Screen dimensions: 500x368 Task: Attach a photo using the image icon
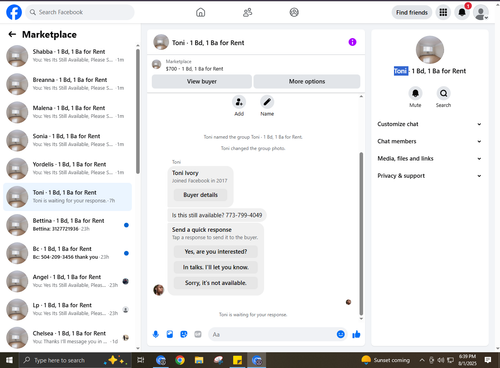tap(170, 334)
